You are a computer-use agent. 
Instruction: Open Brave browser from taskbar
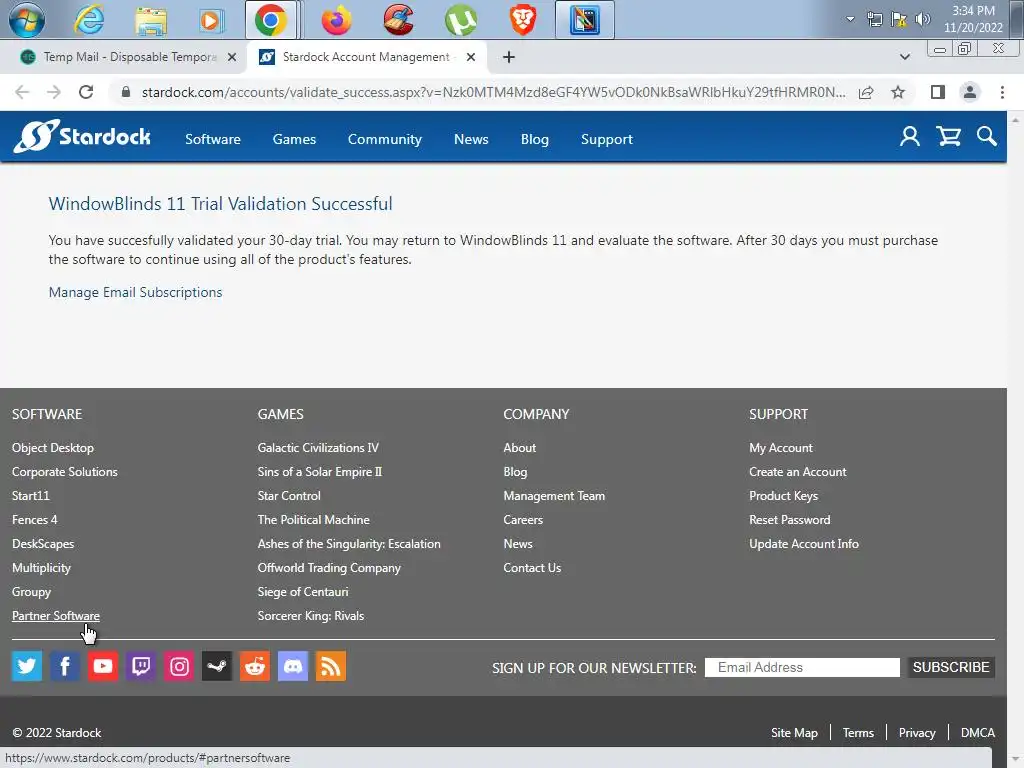tap(522, 20)
